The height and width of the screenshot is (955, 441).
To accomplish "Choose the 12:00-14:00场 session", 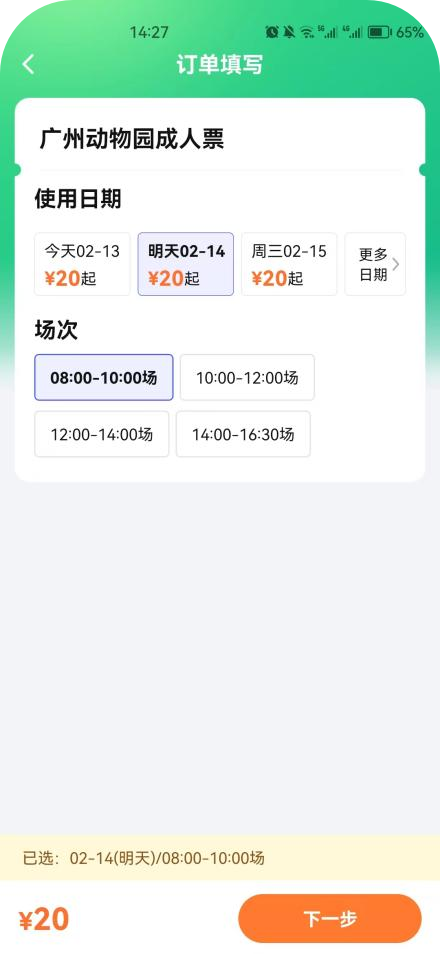I will pyautogui.click(x=102, y=434).
